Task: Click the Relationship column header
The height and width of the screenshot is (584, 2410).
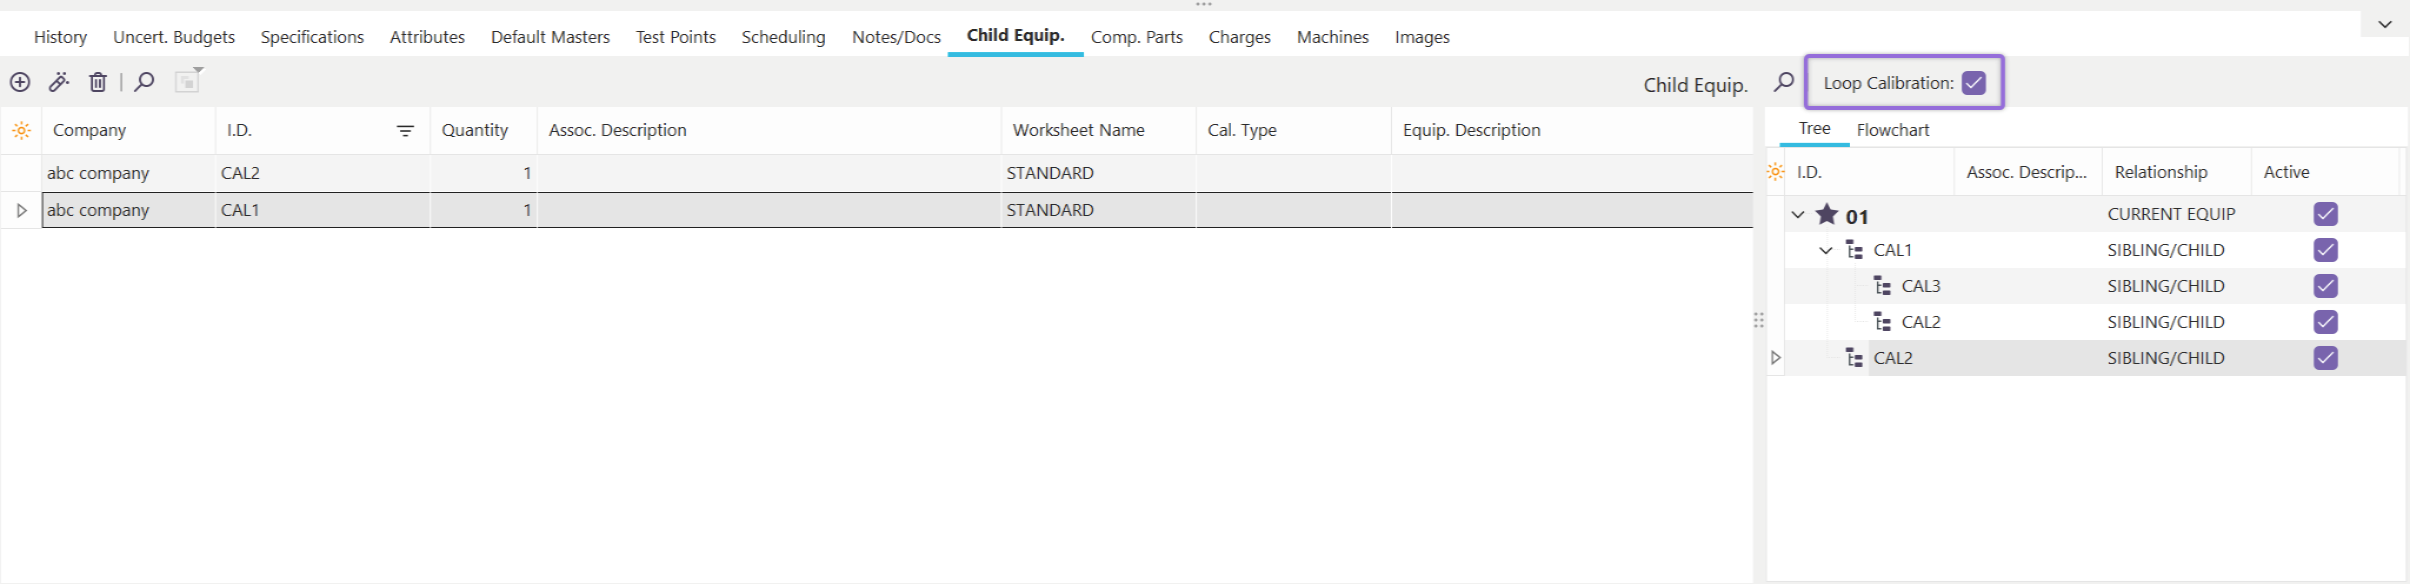Action: [2160, 172]
